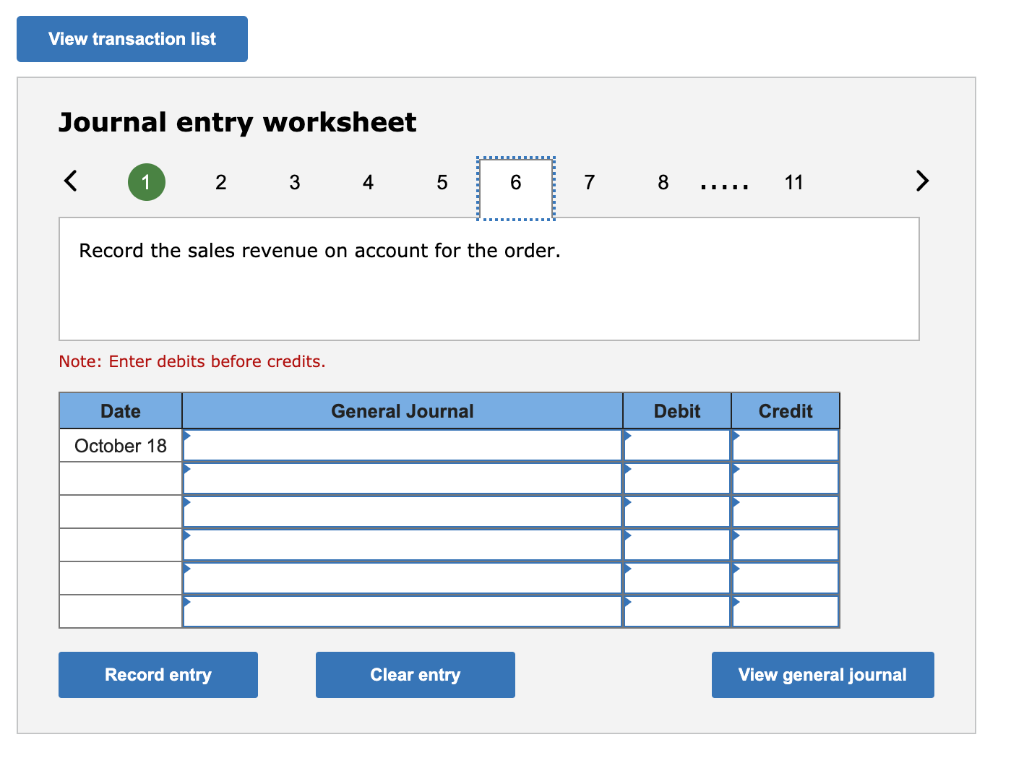
Task: Open View general journal
Action: click(823, 675)
